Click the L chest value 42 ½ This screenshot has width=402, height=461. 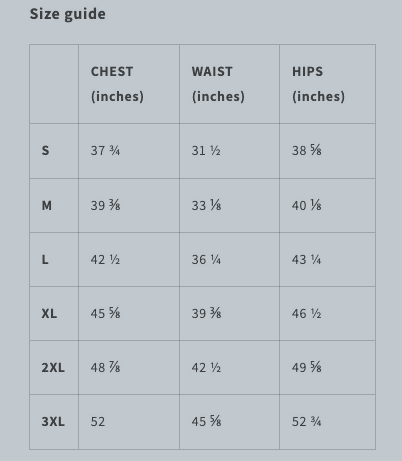[105, 260]
